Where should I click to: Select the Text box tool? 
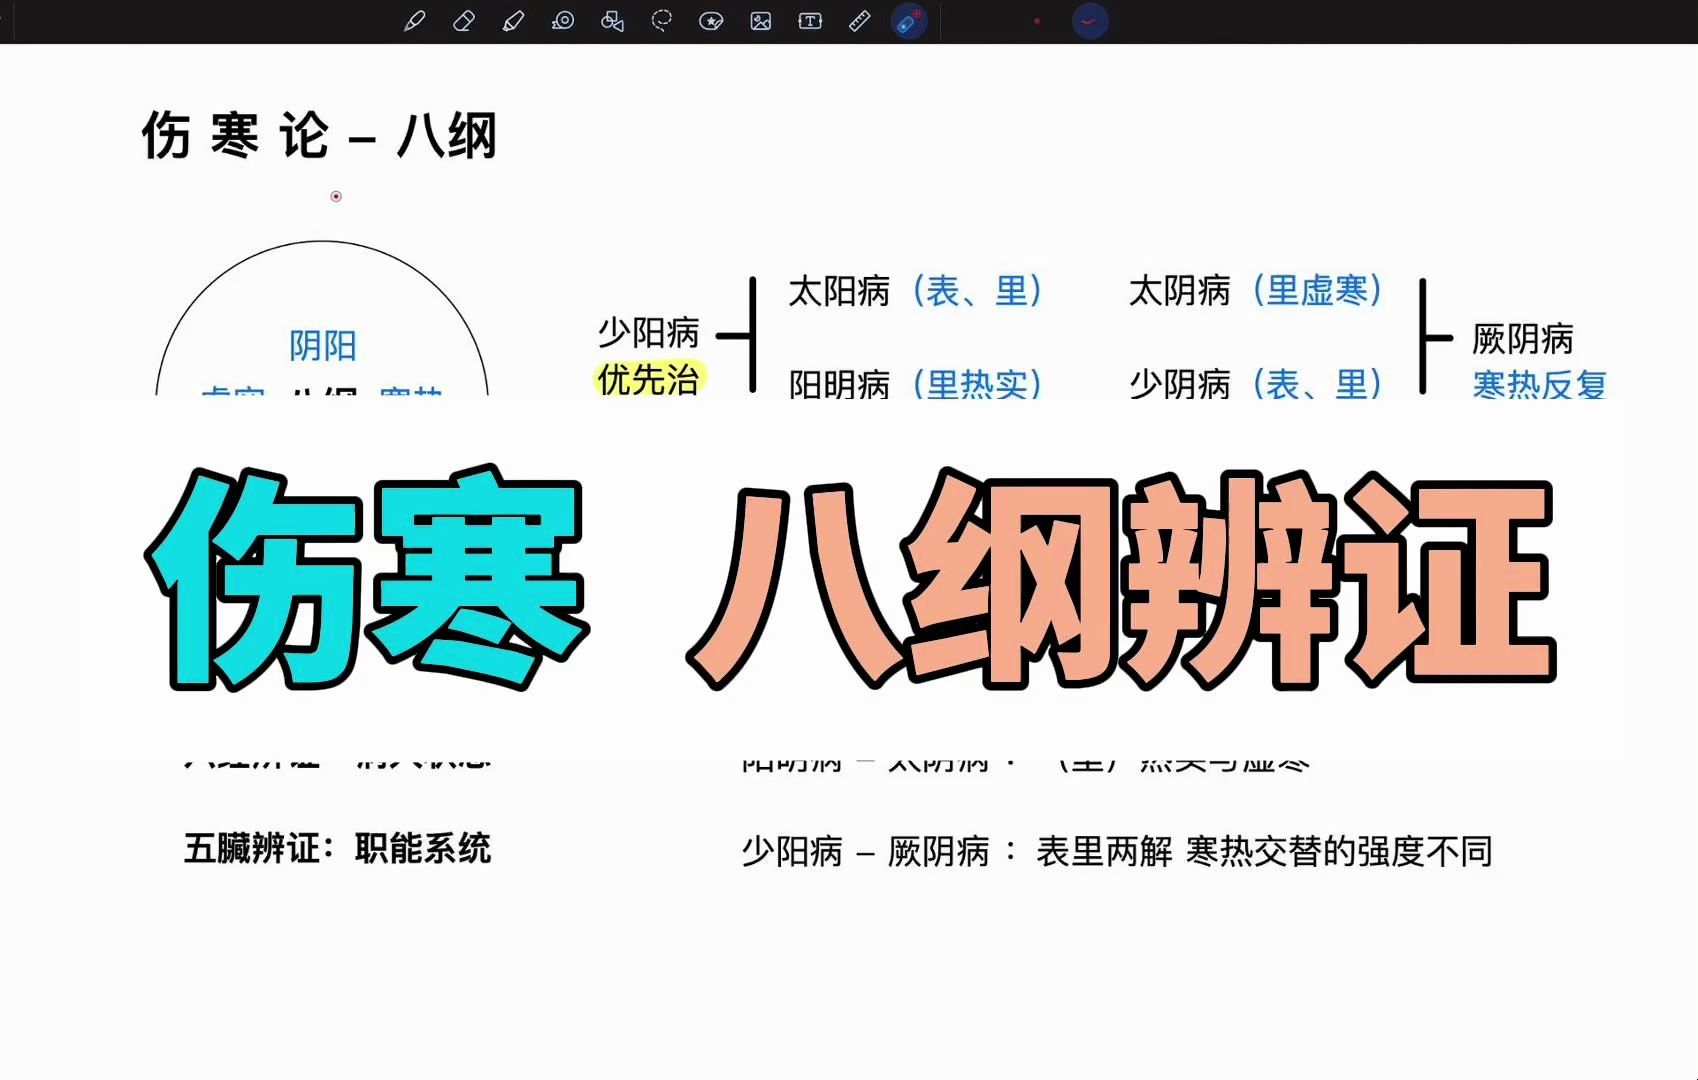tap(810, 21)
